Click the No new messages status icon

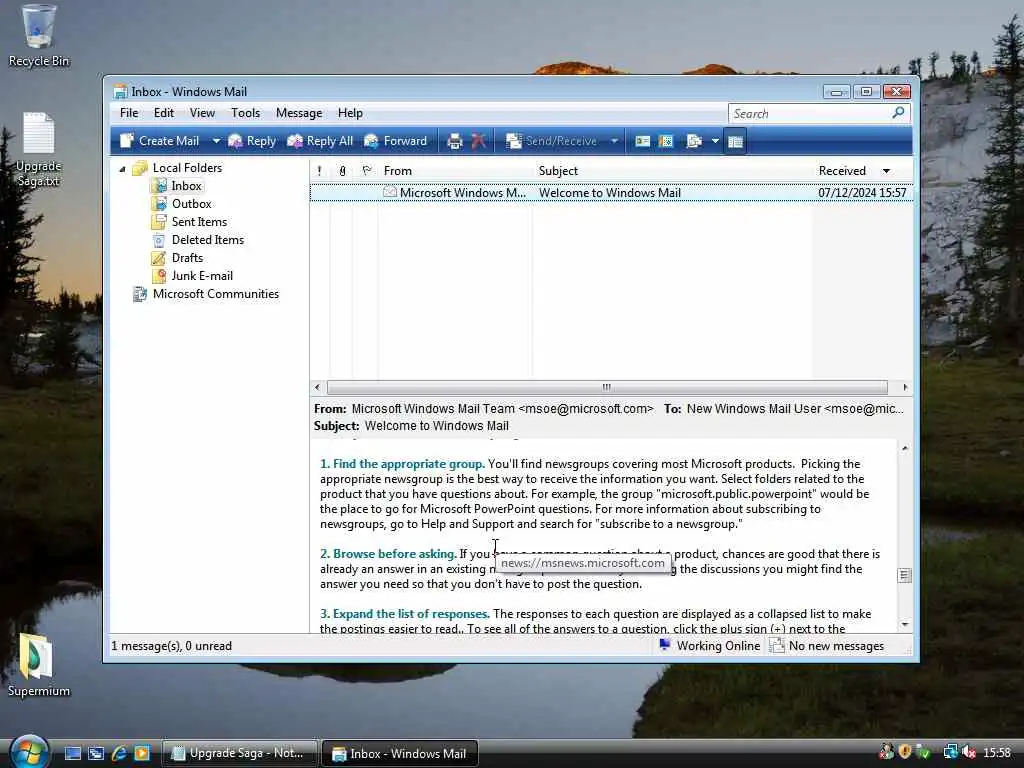tap(776, 646)
